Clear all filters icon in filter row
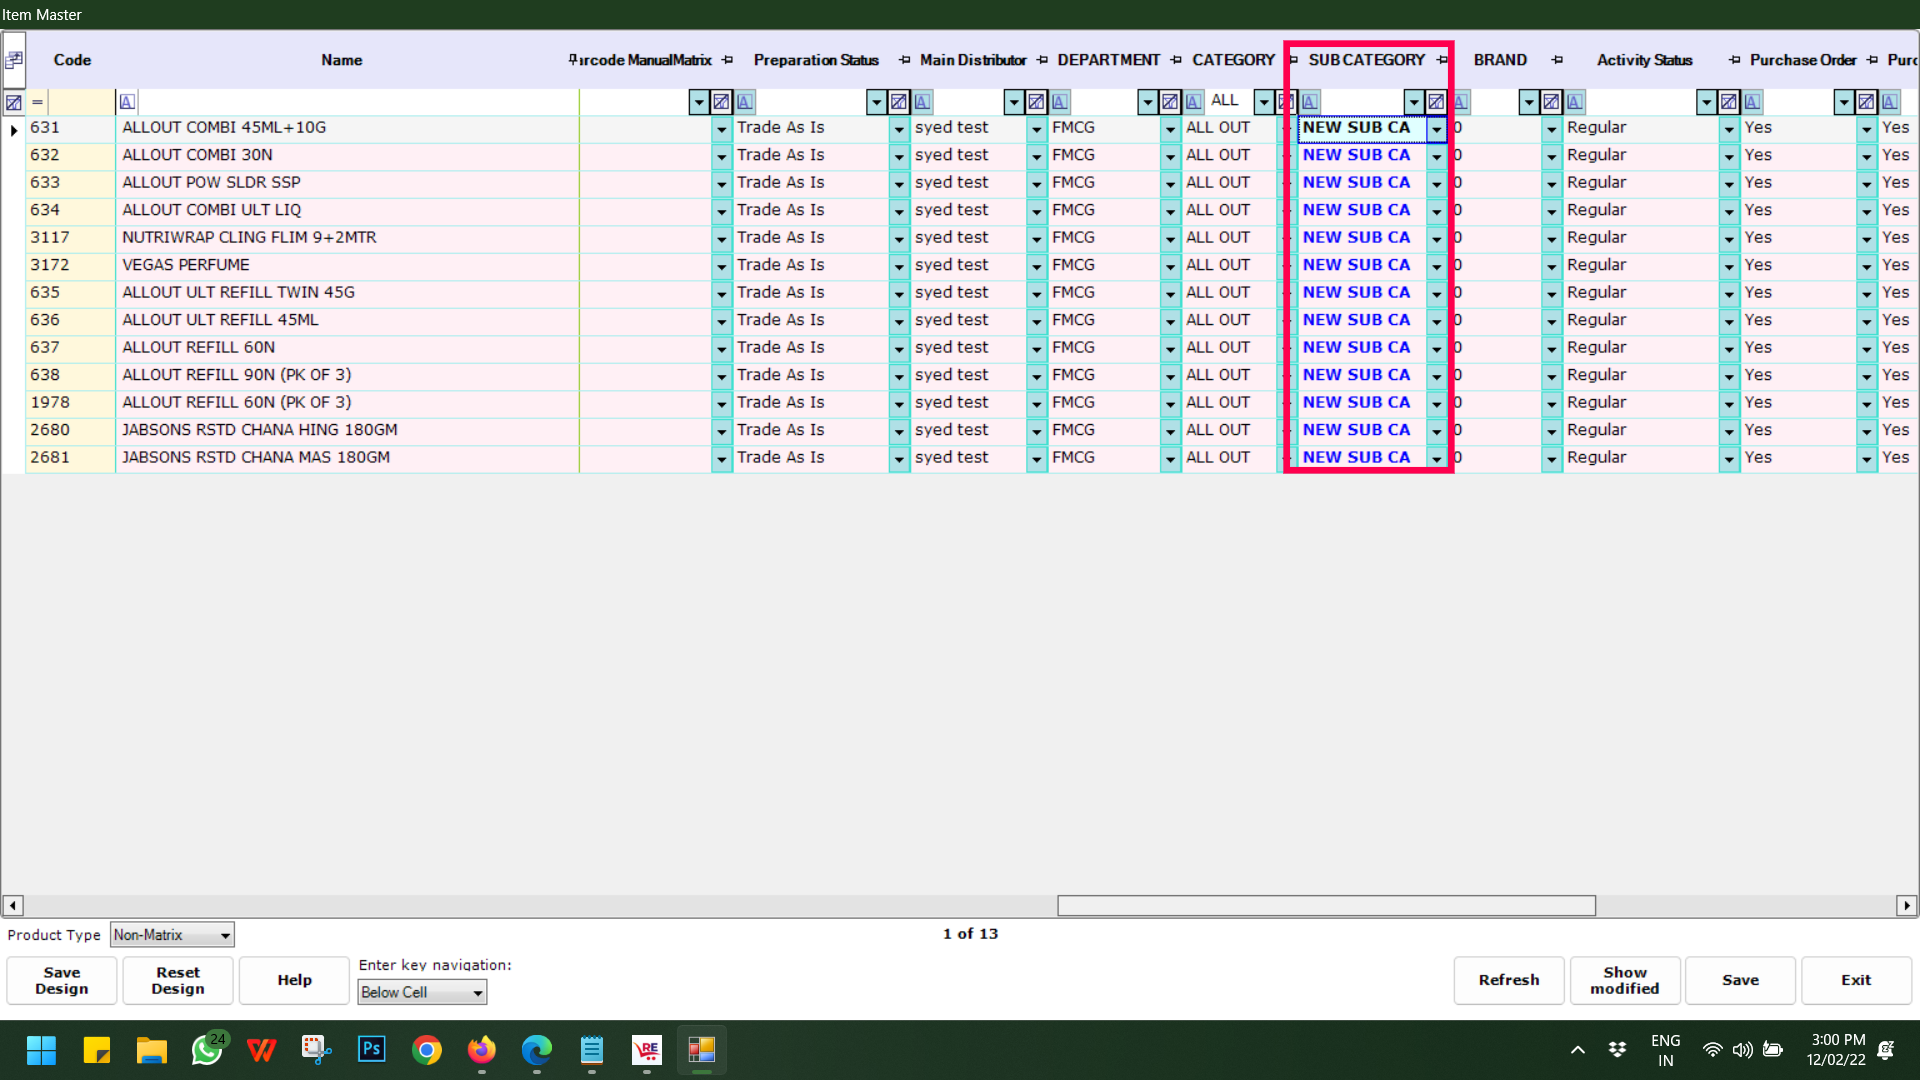Image resolution: width=1920 pixels, height=1080 pixels. 14,102
